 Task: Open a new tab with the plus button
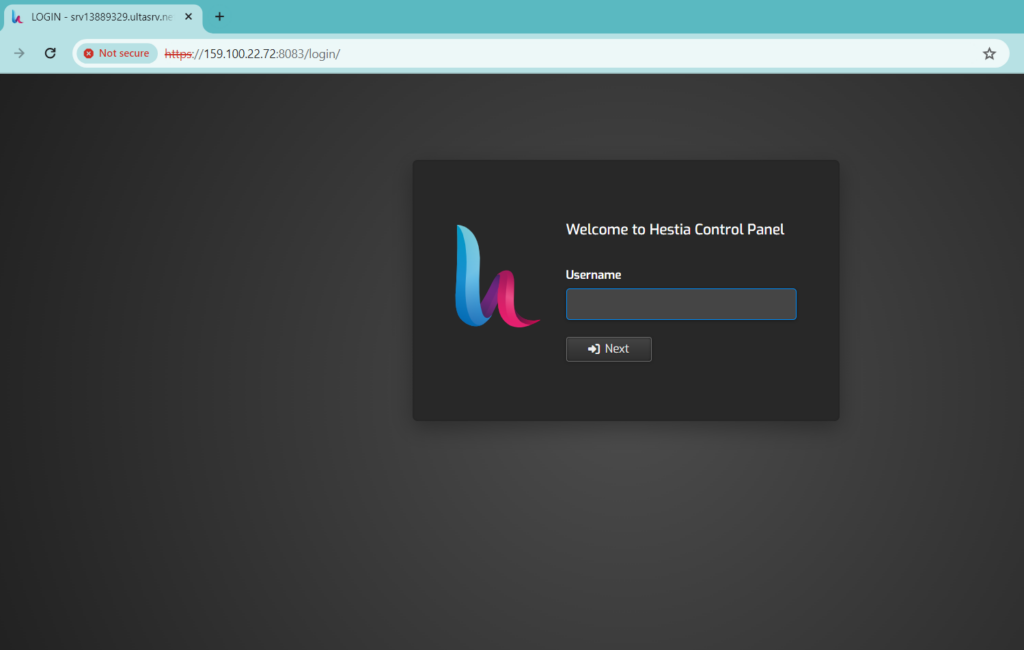click(219, 17)
